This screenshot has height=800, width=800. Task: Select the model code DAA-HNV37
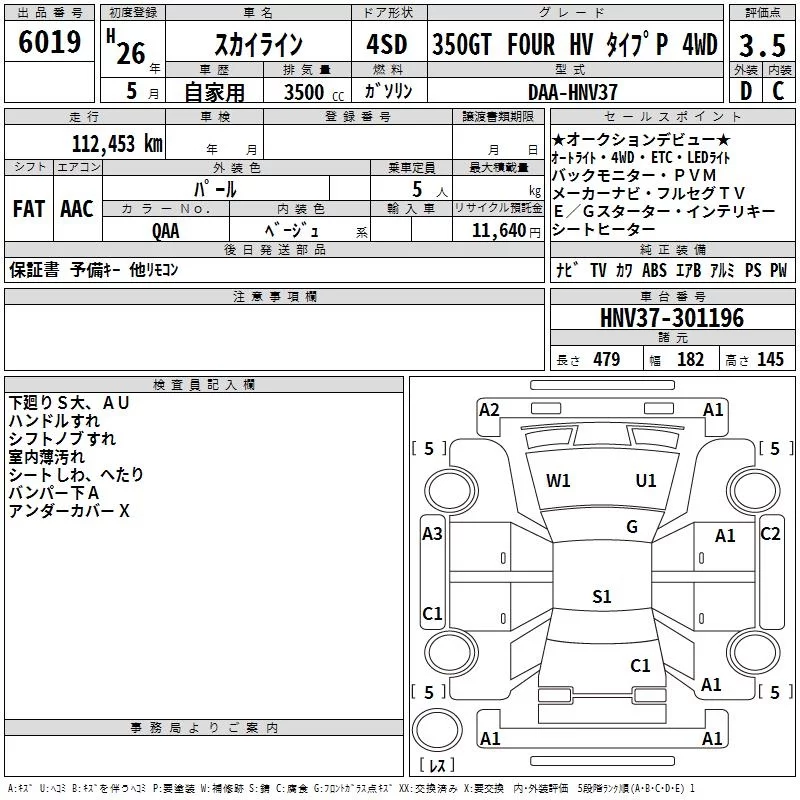point(572,92)
